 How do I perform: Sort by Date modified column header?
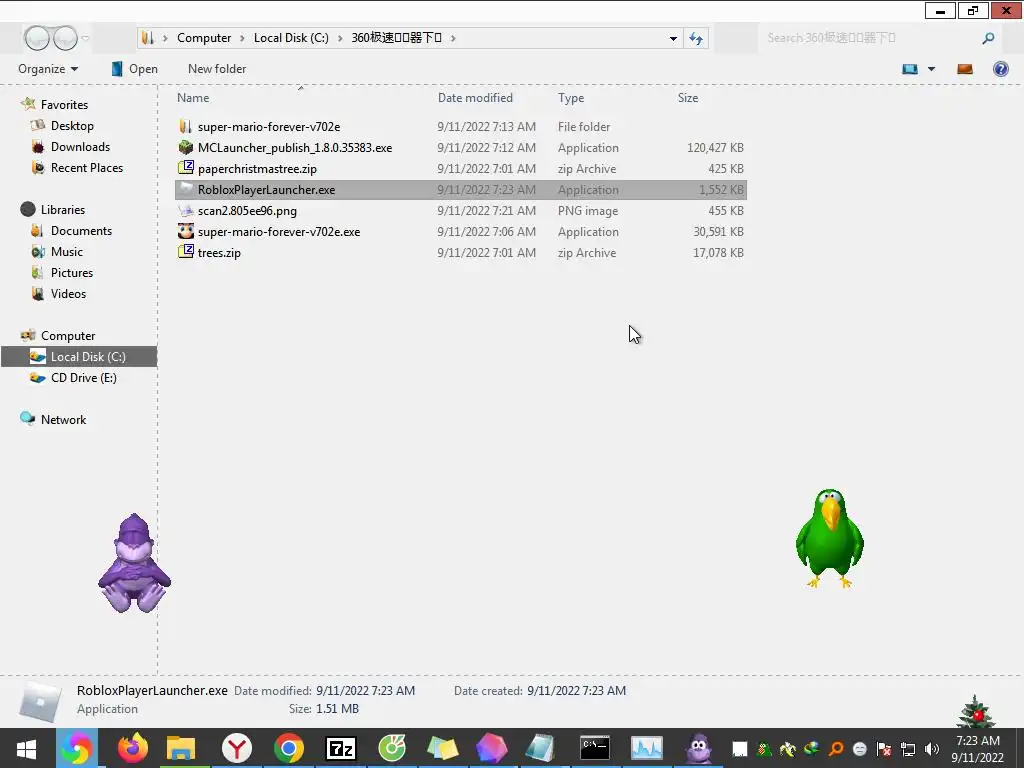pos(475,98)
